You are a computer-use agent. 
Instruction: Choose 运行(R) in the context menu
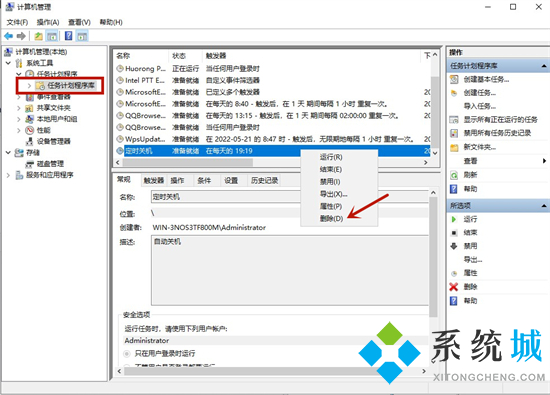331,157
